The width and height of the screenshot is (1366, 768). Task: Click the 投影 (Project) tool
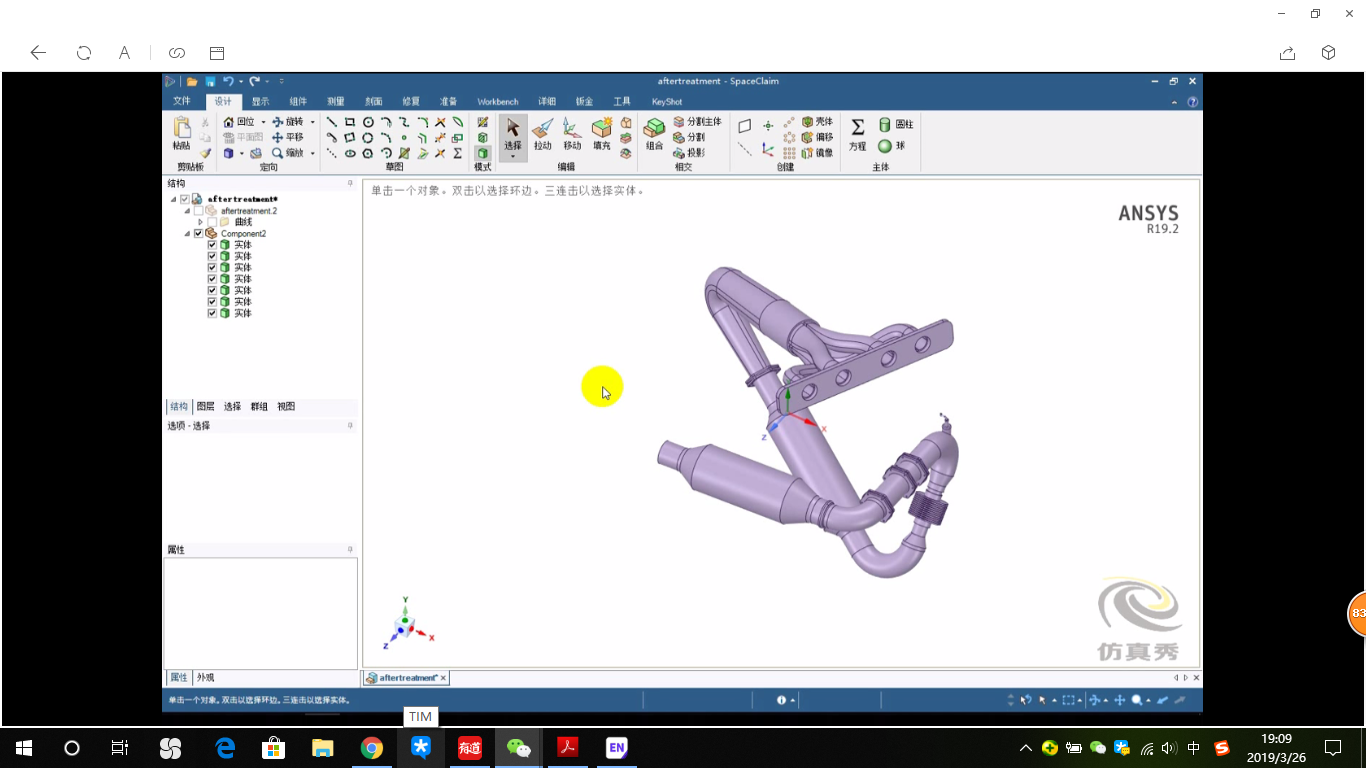(689, 153)
